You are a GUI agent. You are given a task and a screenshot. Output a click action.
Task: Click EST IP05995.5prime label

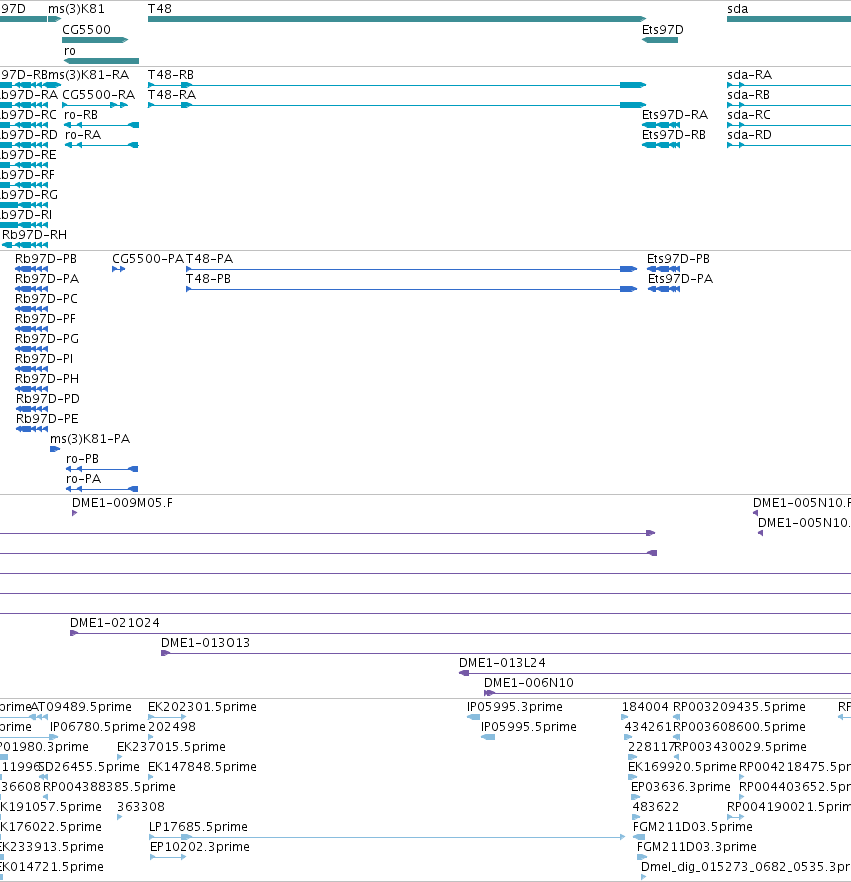pos(529,727)
